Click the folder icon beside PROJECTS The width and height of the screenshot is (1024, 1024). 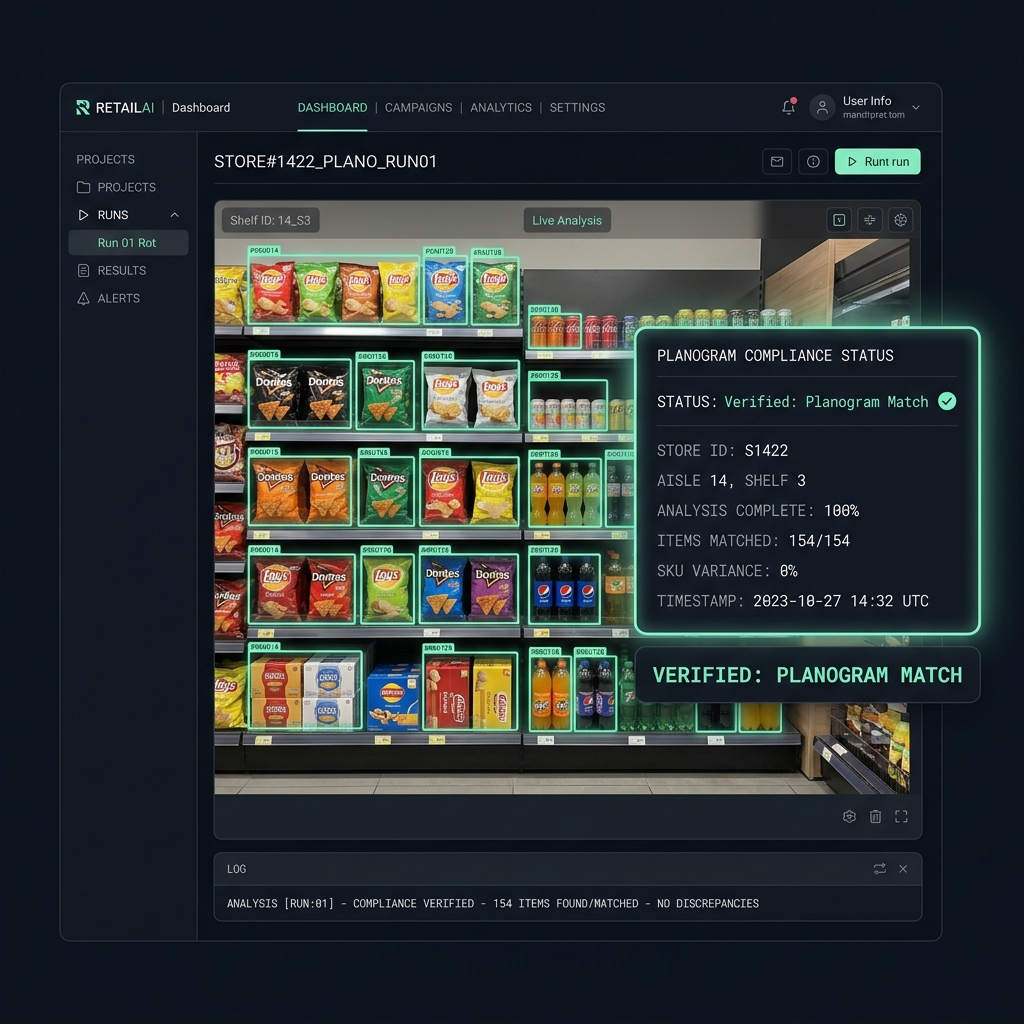coord(84,187)
